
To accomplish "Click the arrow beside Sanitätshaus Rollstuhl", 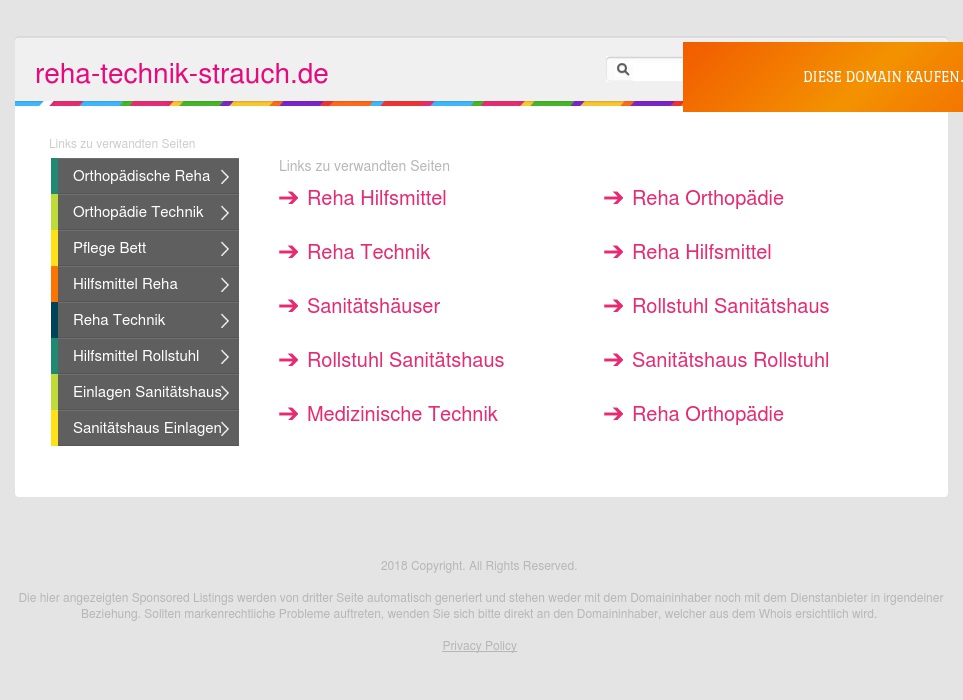I will click(613, 360).
